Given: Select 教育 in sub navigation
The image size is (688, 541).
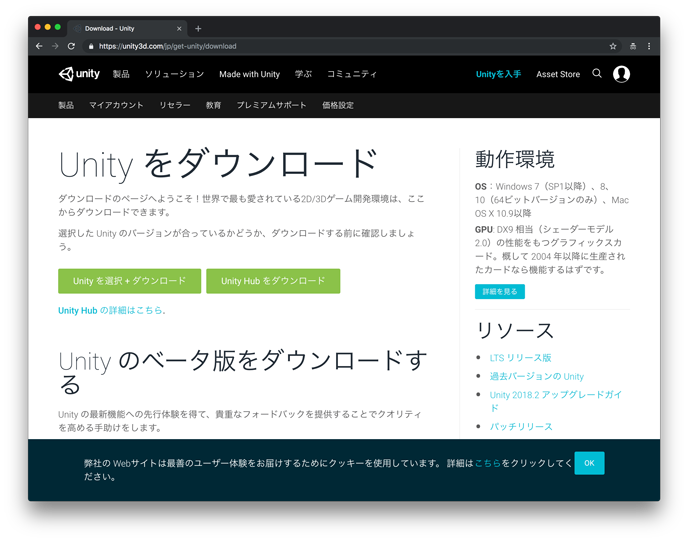Looking at the screenshot, I should click(x=214, y=105).
